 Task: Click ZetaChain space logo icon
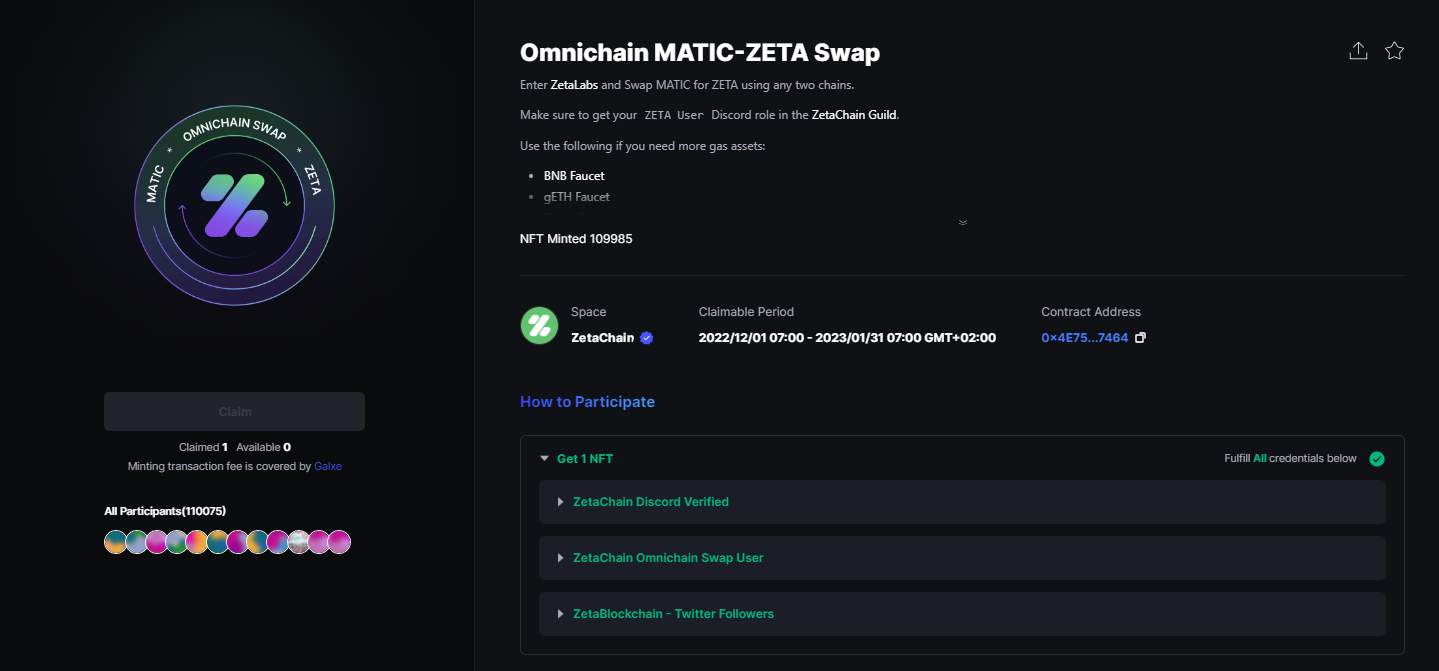click(539, 326)
